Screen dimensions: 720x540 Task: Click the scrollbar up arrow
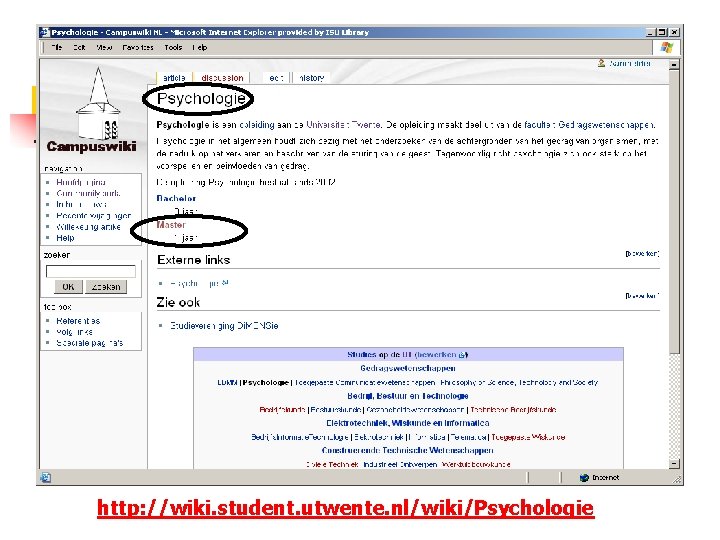pyautogui.click(x=674, y=64)
